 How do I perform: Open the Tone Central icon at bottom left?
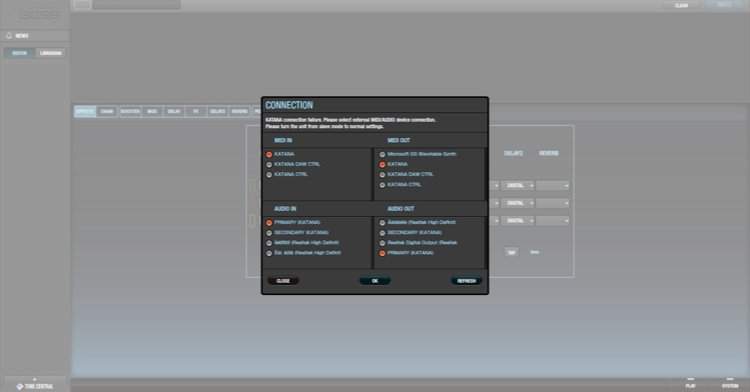click(x=20, y=386)
